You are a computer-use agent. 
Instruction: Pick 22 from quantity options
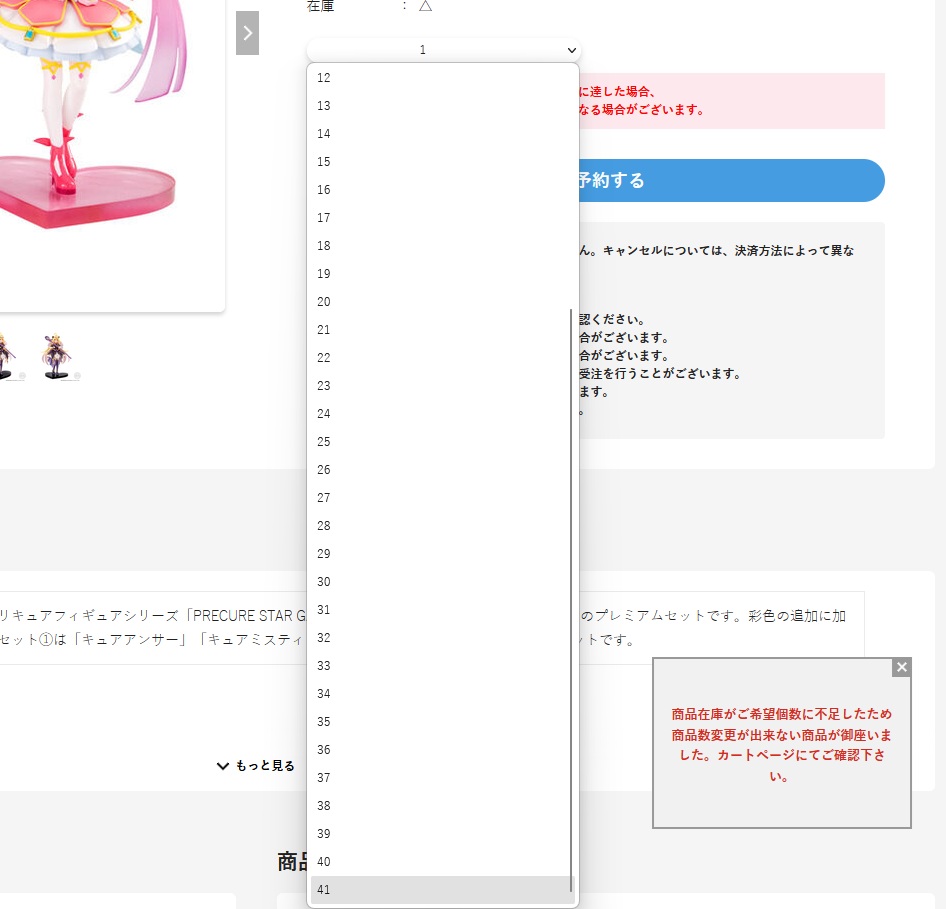tap(443, 358)
